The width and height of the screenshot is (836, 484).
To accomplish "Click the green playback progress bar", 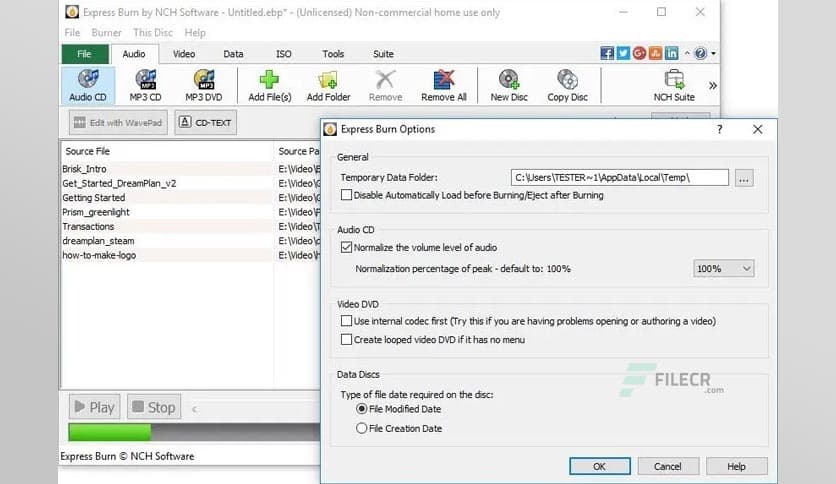I will pyautogui.click(x=110, y=432).
